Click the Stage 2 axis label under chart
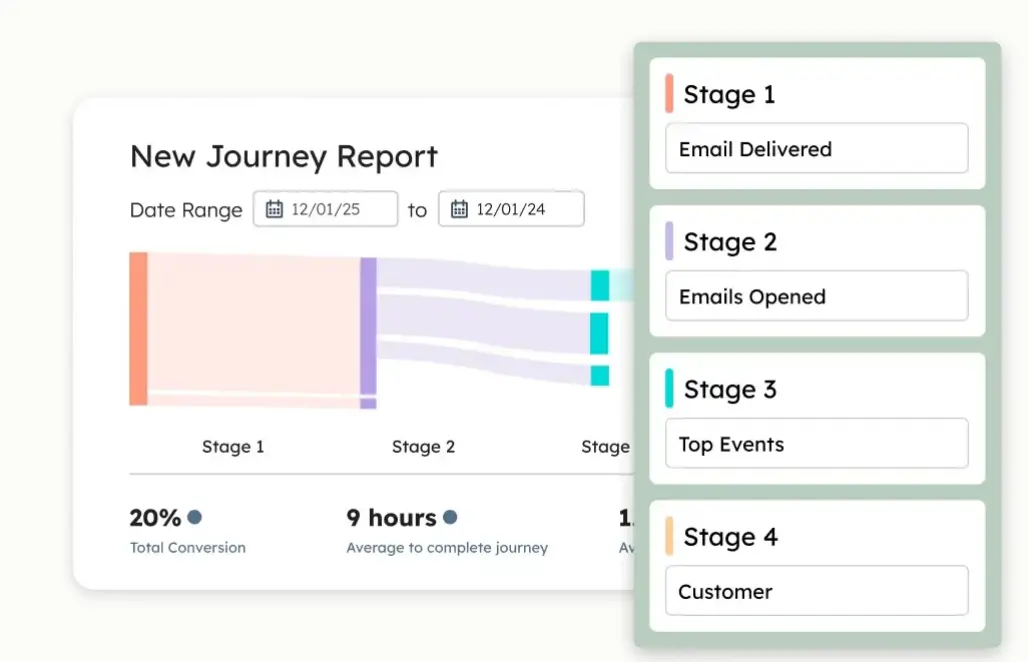Image resolution: width=1028 pixels, height=662 pixels. pyautogui.click(x=423, y=446)
